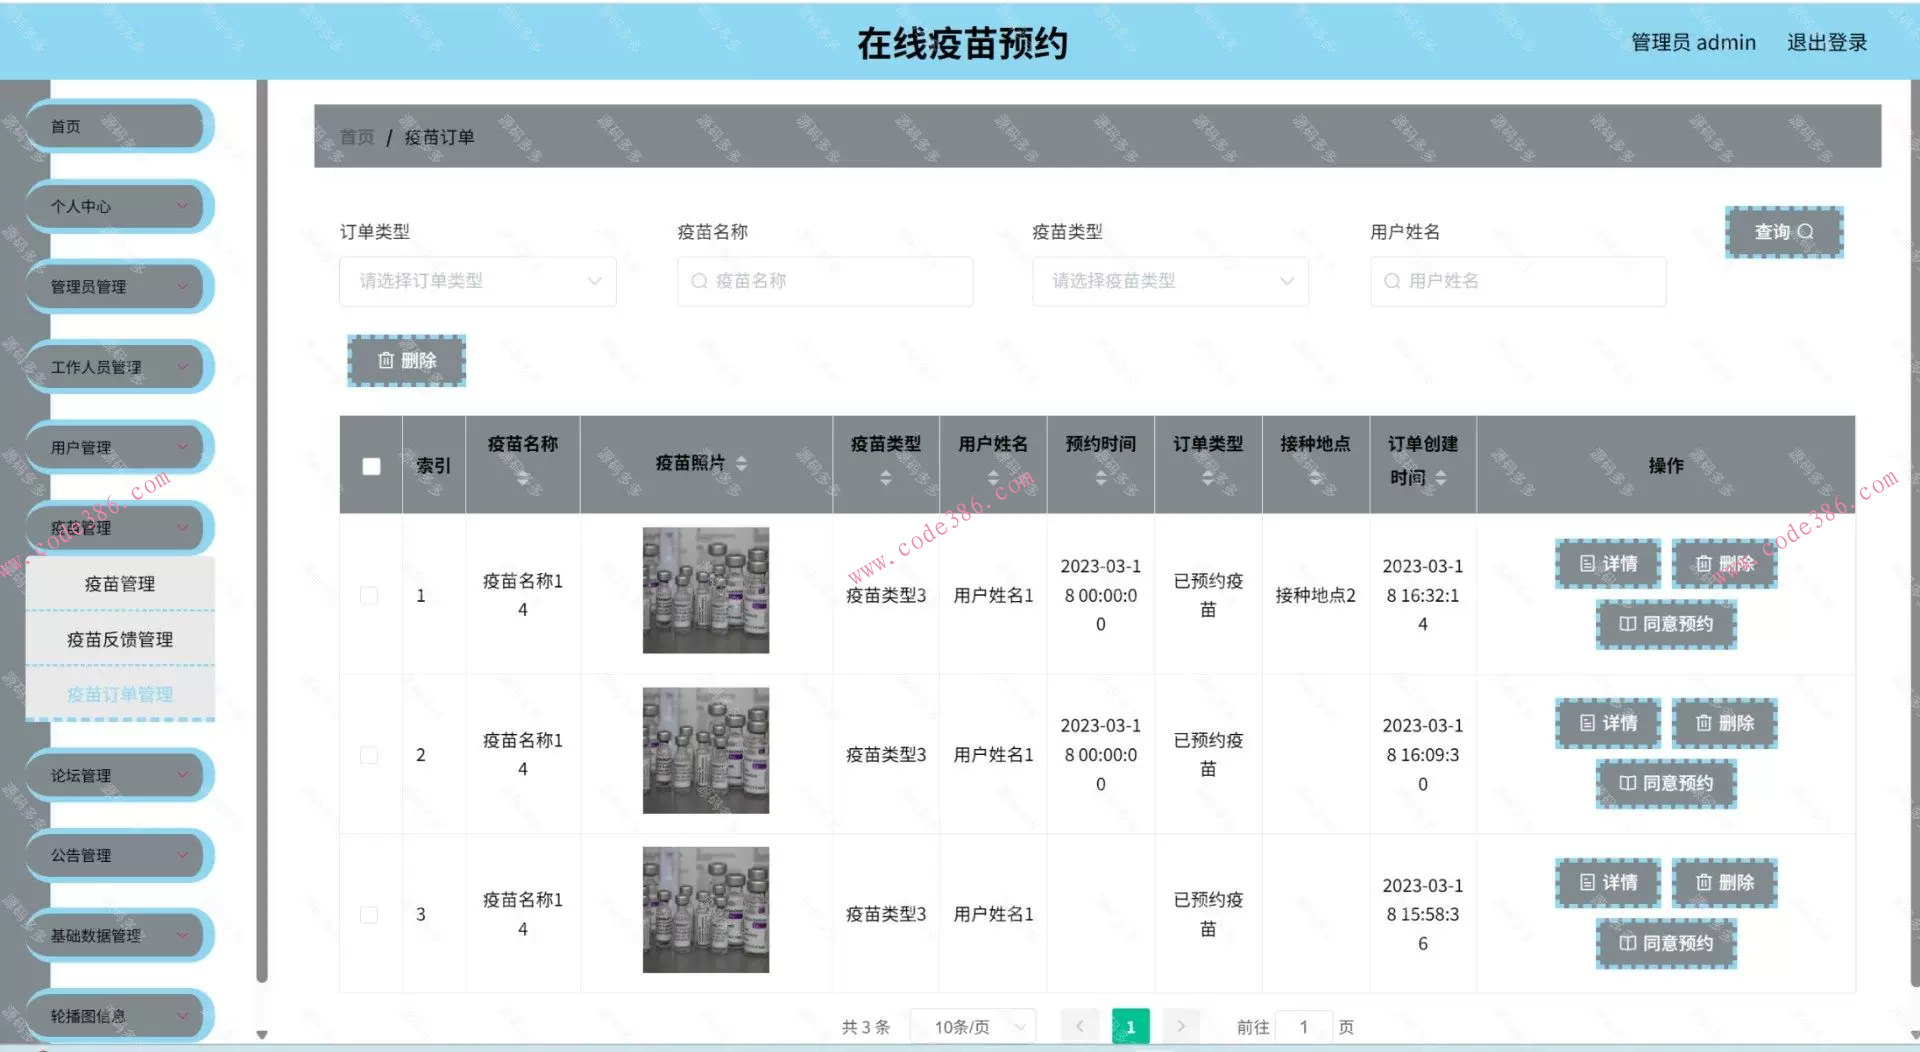The image size is (1920, 1052).
Task: Open the vaccine photo in row 3
Action: coord(706,910)
